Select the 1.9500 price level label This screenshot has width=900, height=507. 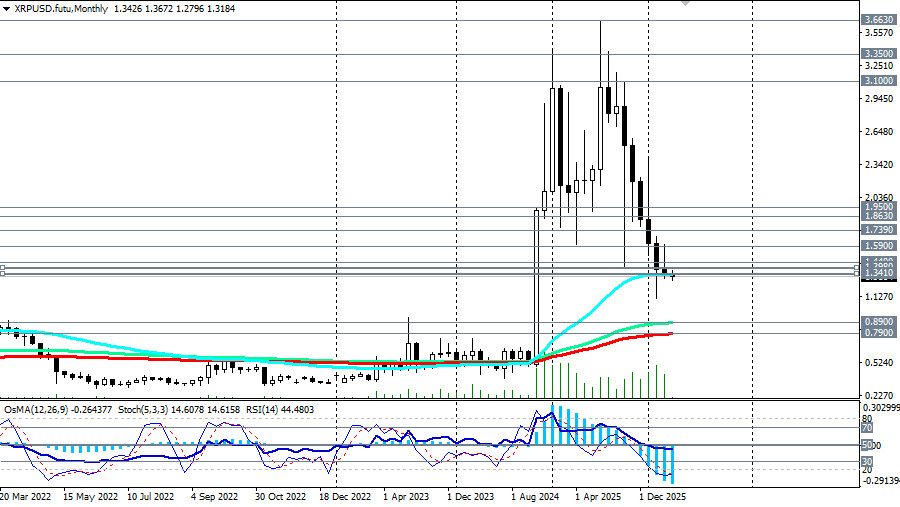[879, 206]
